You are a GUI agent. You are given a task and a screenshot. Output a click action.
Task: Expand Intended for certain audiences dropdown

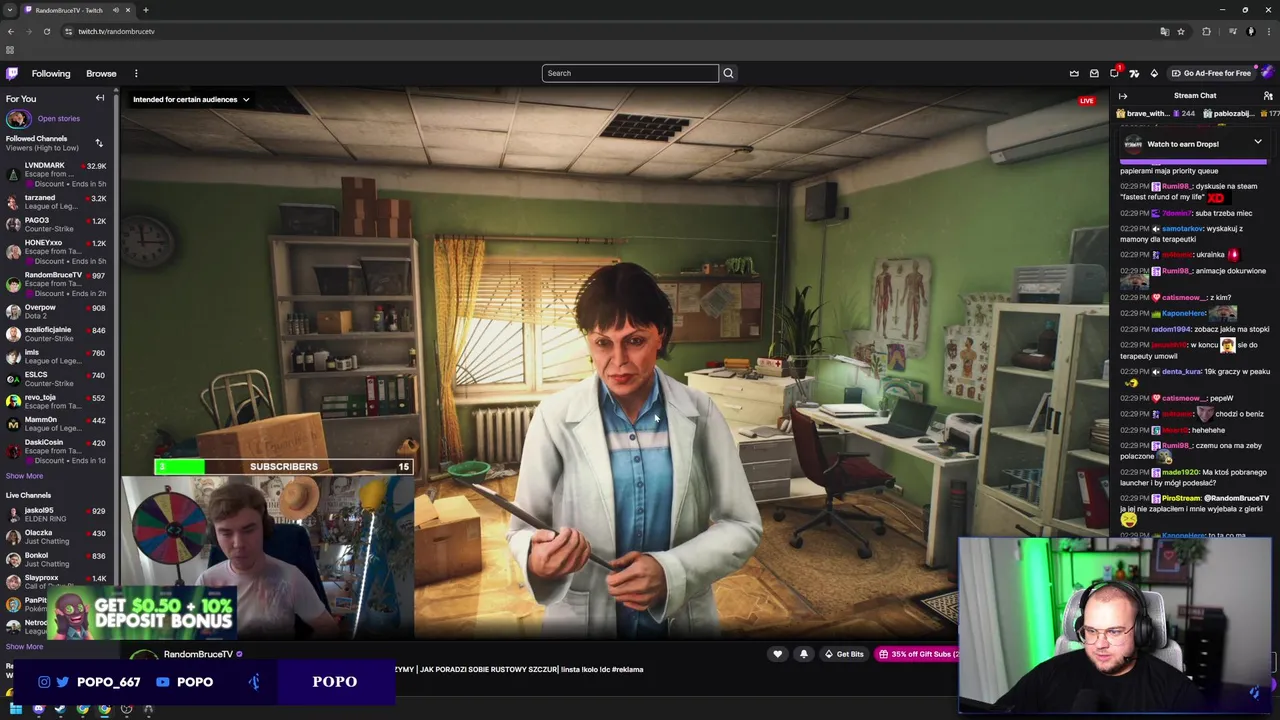pos(191,99)
